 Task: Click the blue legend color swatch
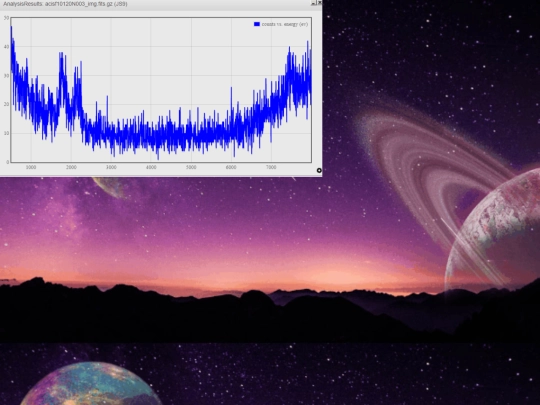(257, 24)
